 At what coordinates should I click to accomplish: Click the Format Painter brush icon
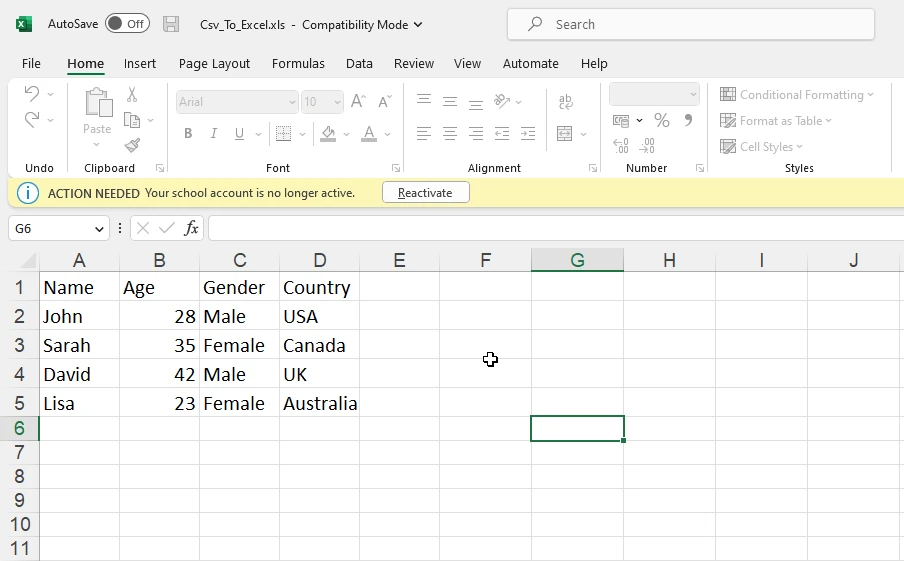tap(132, 146)
